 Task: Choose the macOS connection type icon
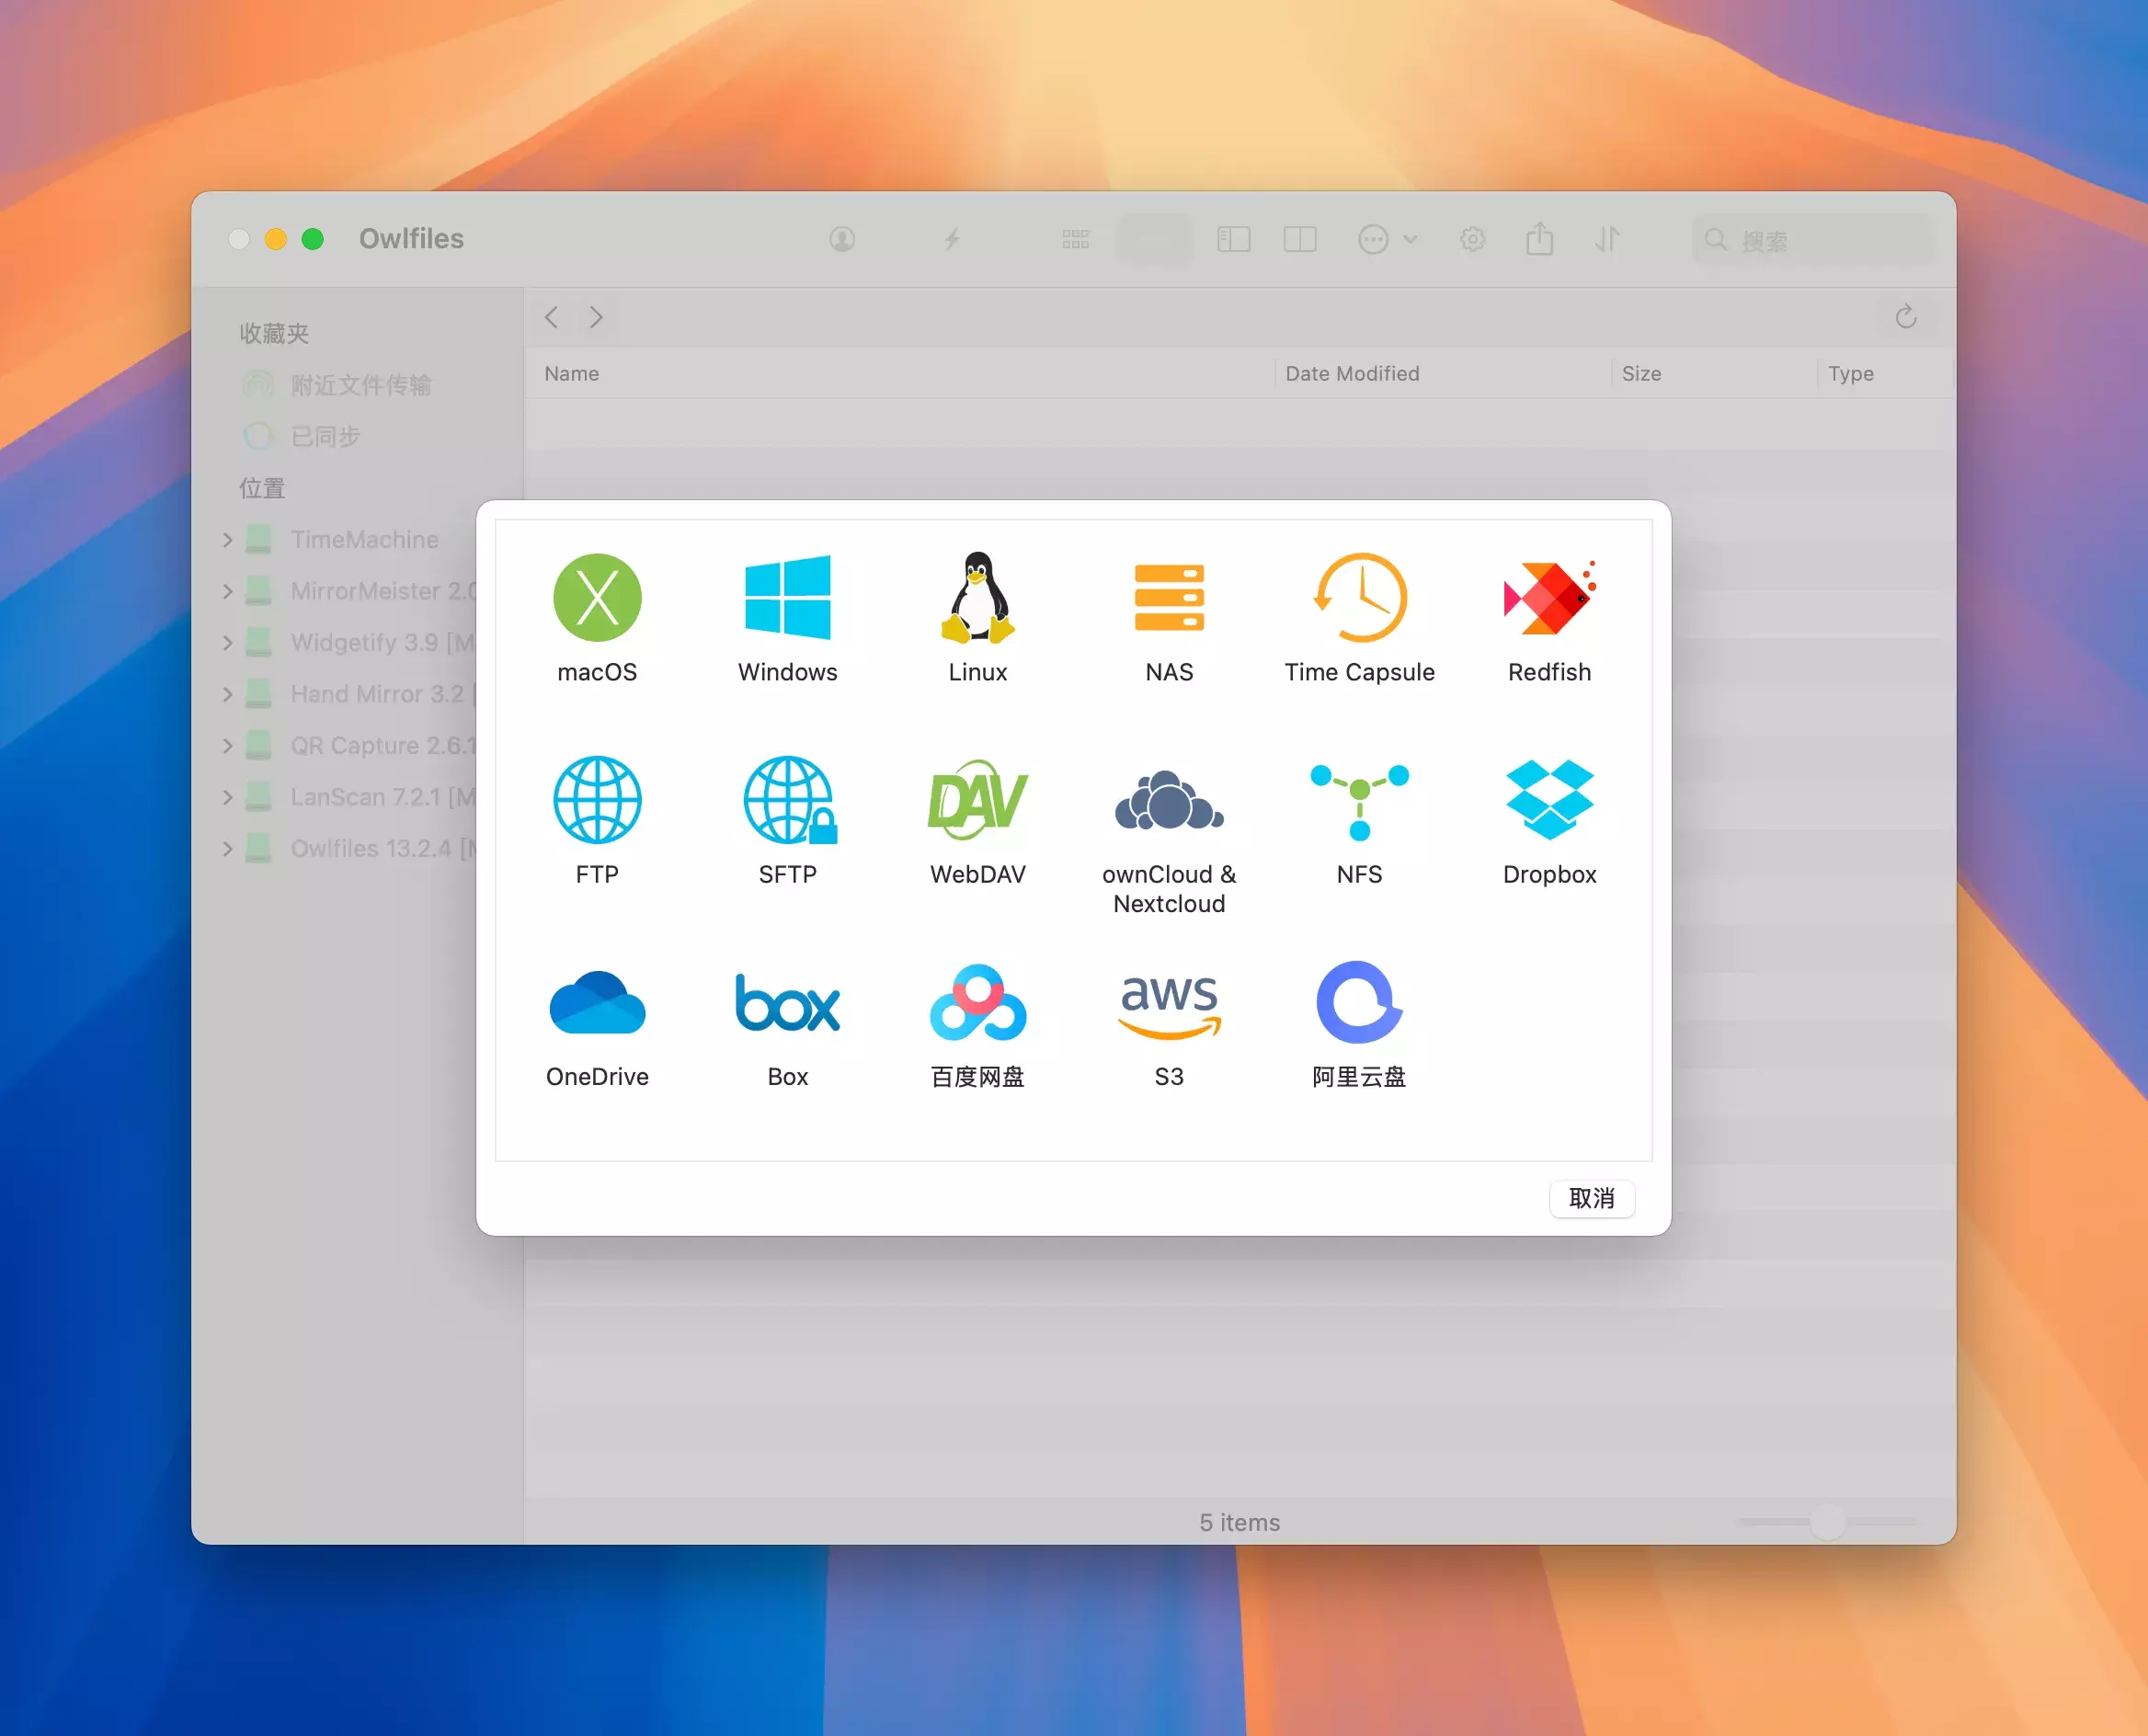tap(597, 598)
